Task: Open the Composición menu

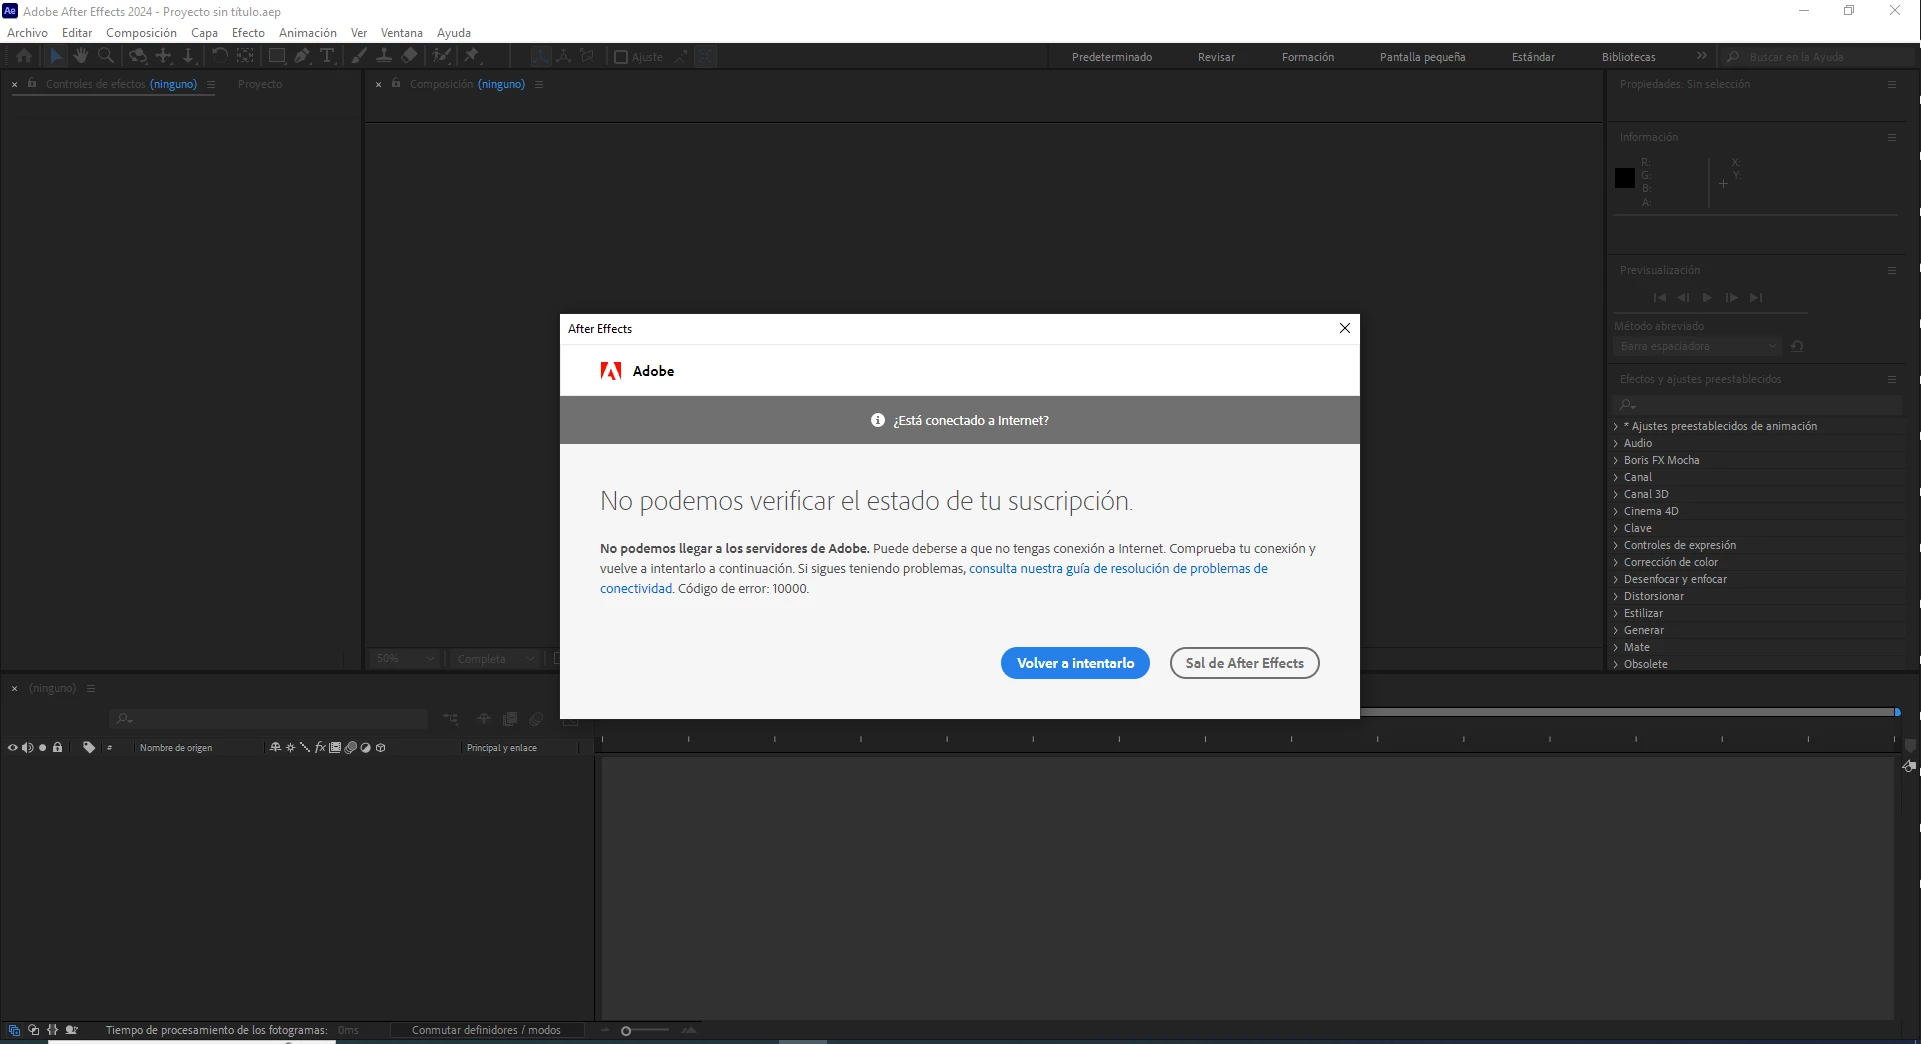Action: 141,32
